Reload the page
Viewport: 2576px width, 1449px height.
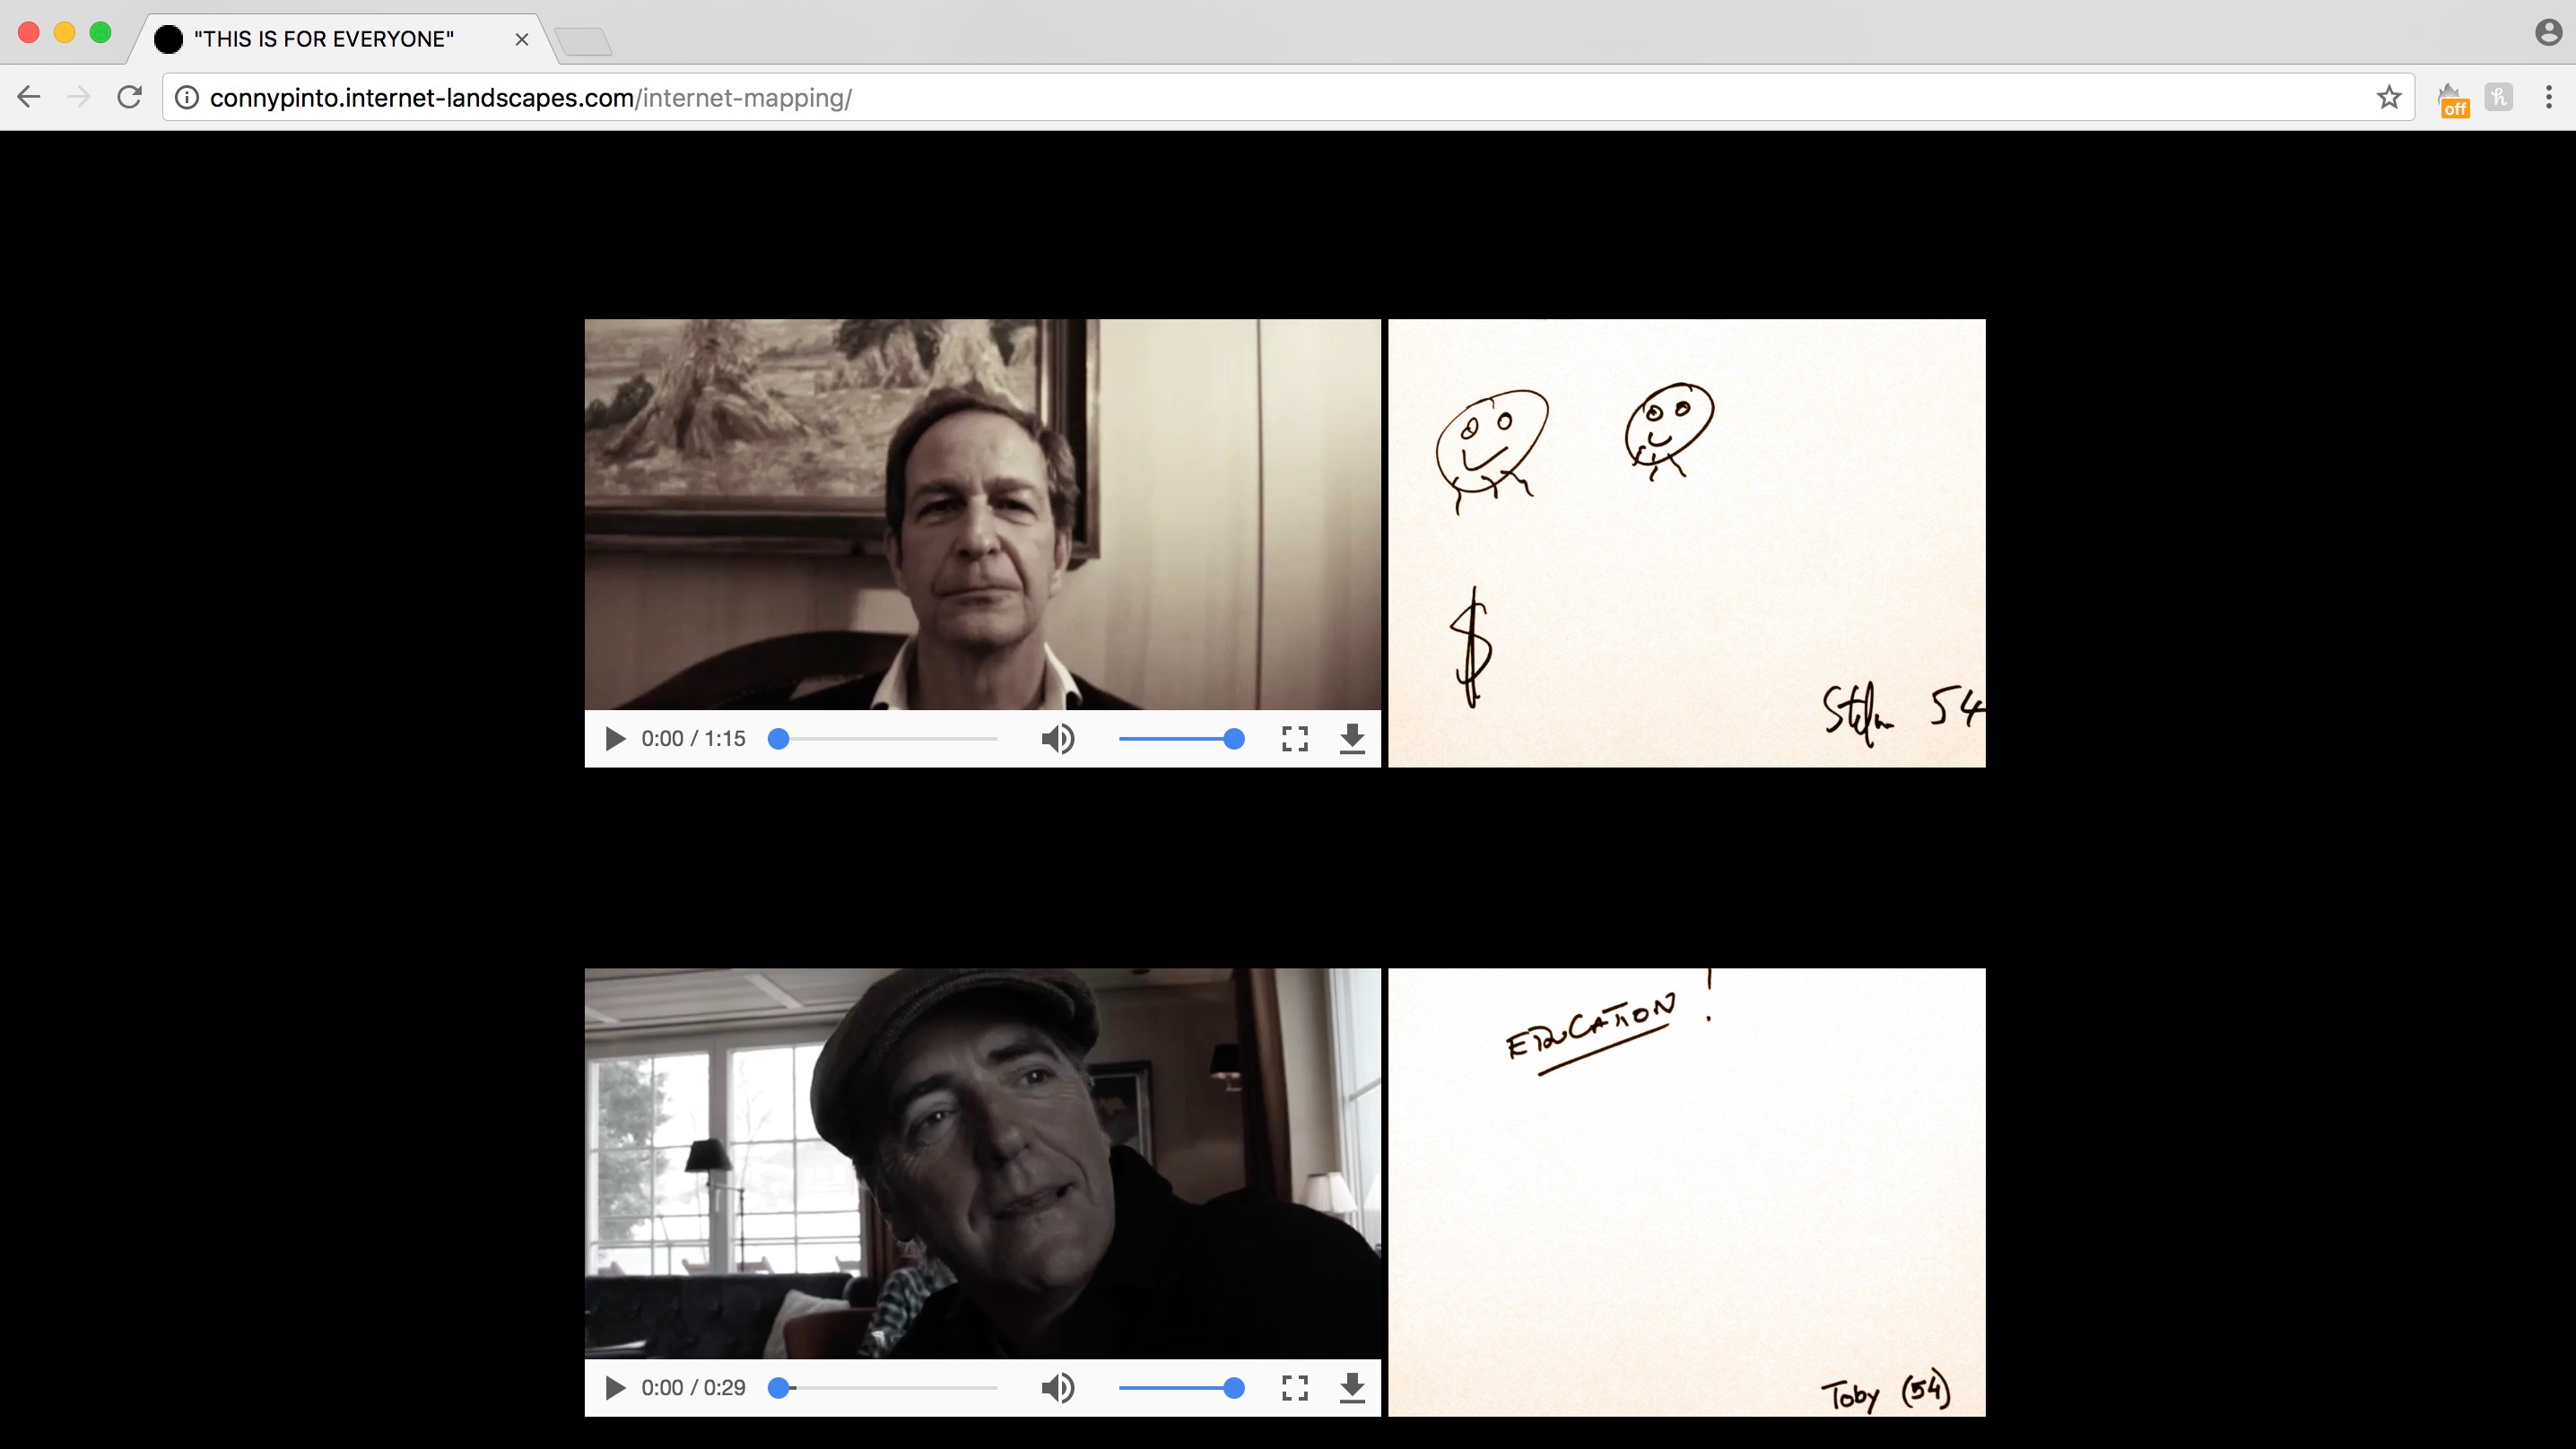(129, 97)
